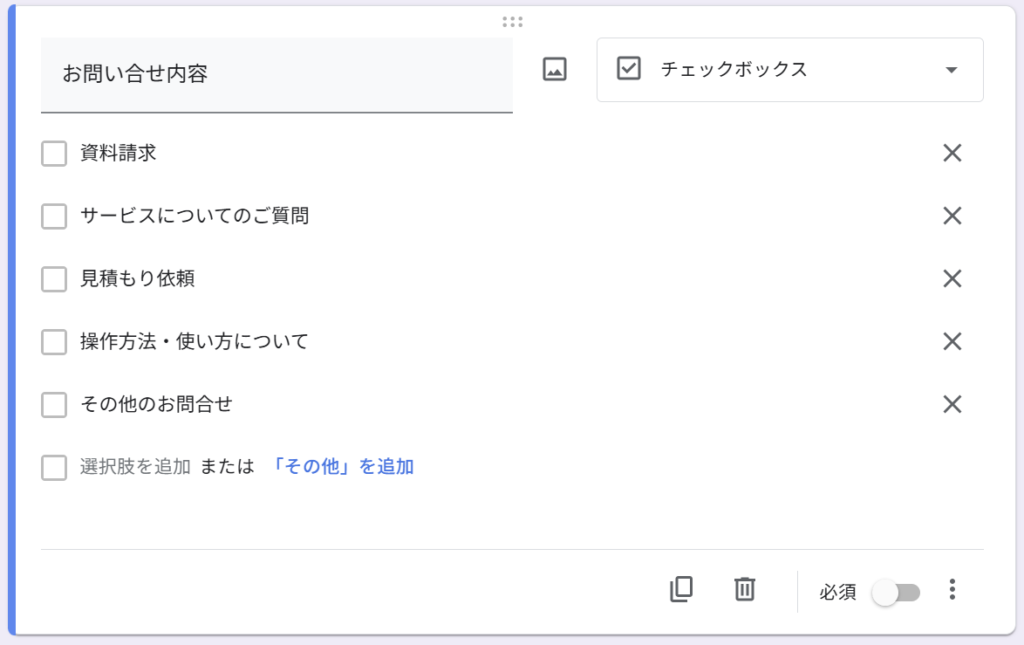The height and width of the screenshot is (645, 1024).
Task: Tick the 資料請求 checkbox
Action: [54, 153]
